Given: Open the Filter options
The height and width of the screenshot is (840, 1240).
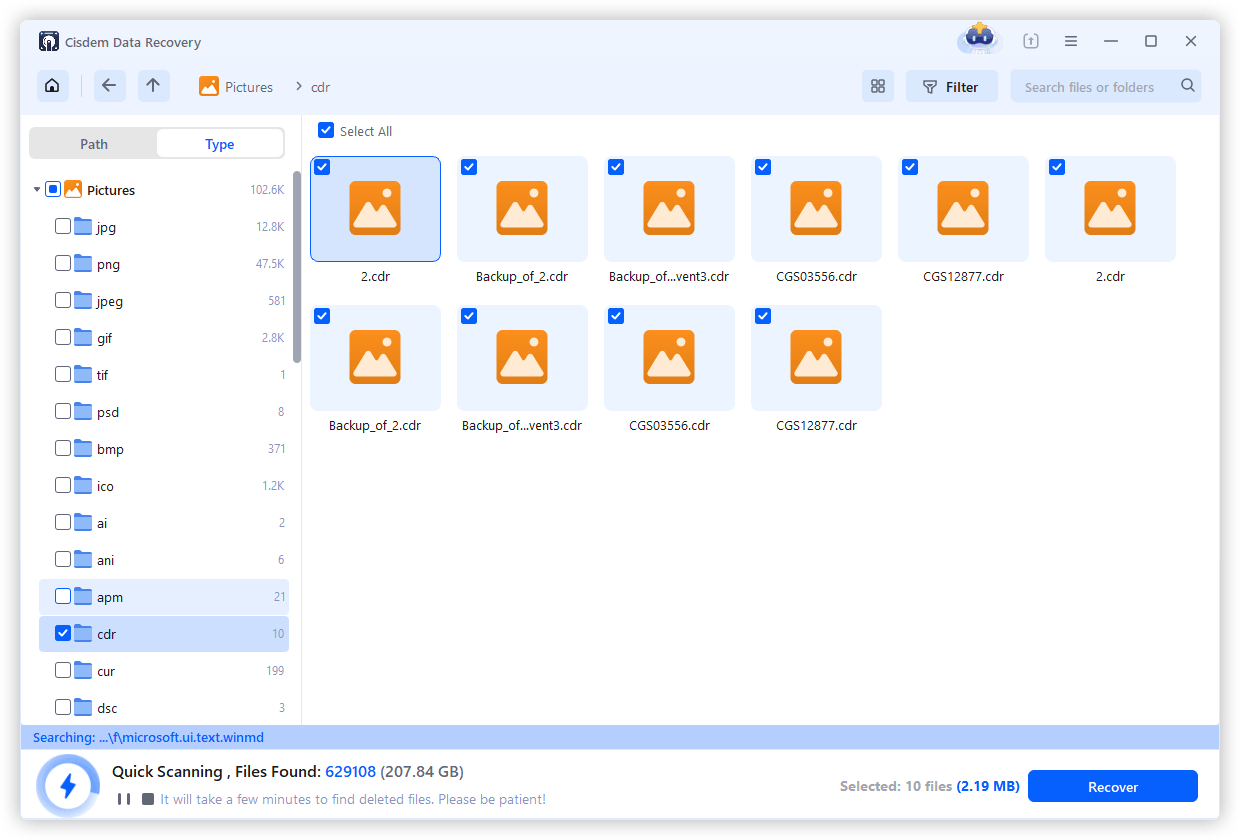Looking at the screenshot, I should (x=951, y=86).
